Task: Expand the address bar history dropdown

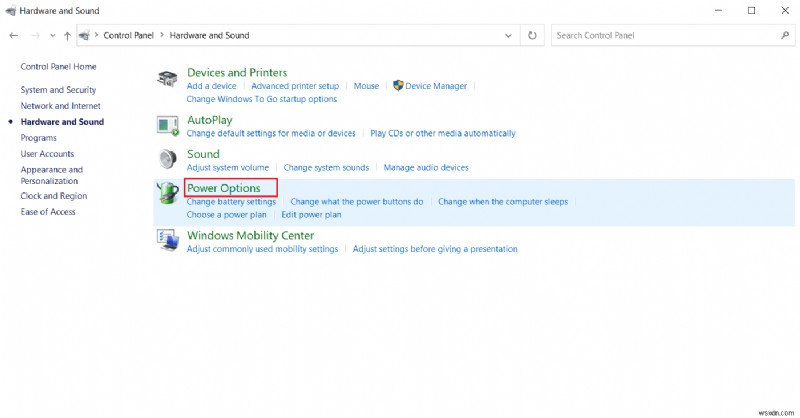Action: tap(508, 36)
